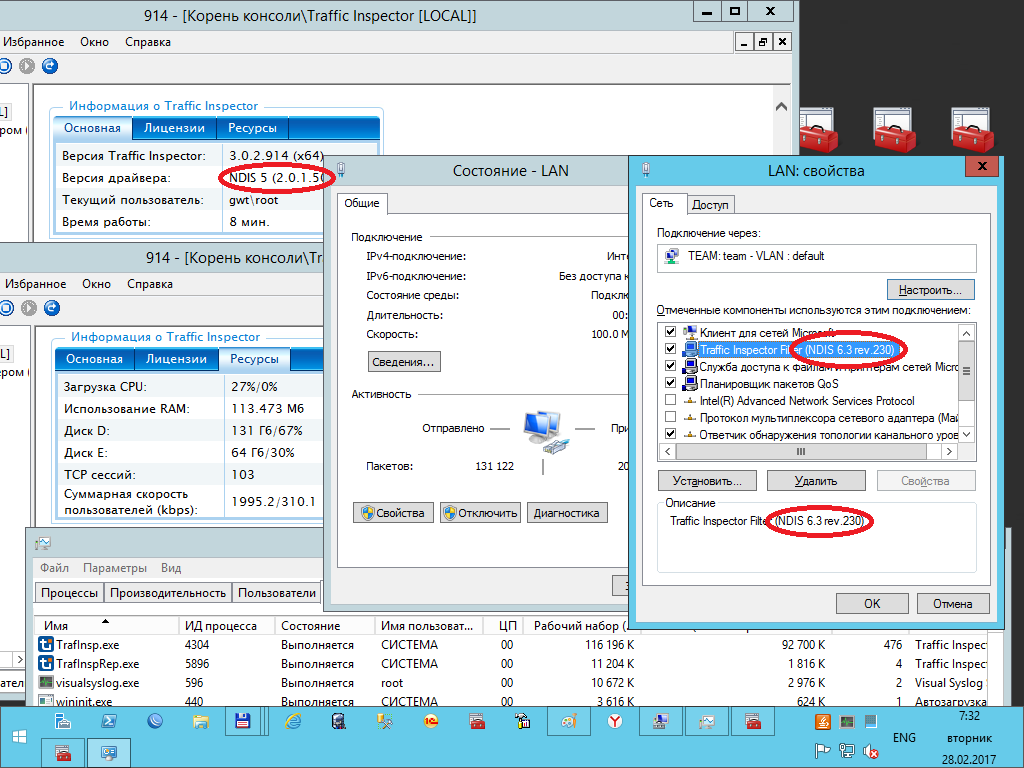Click Сведения... button in LAN status
1024x768 pixels.
tap(404, 362)
